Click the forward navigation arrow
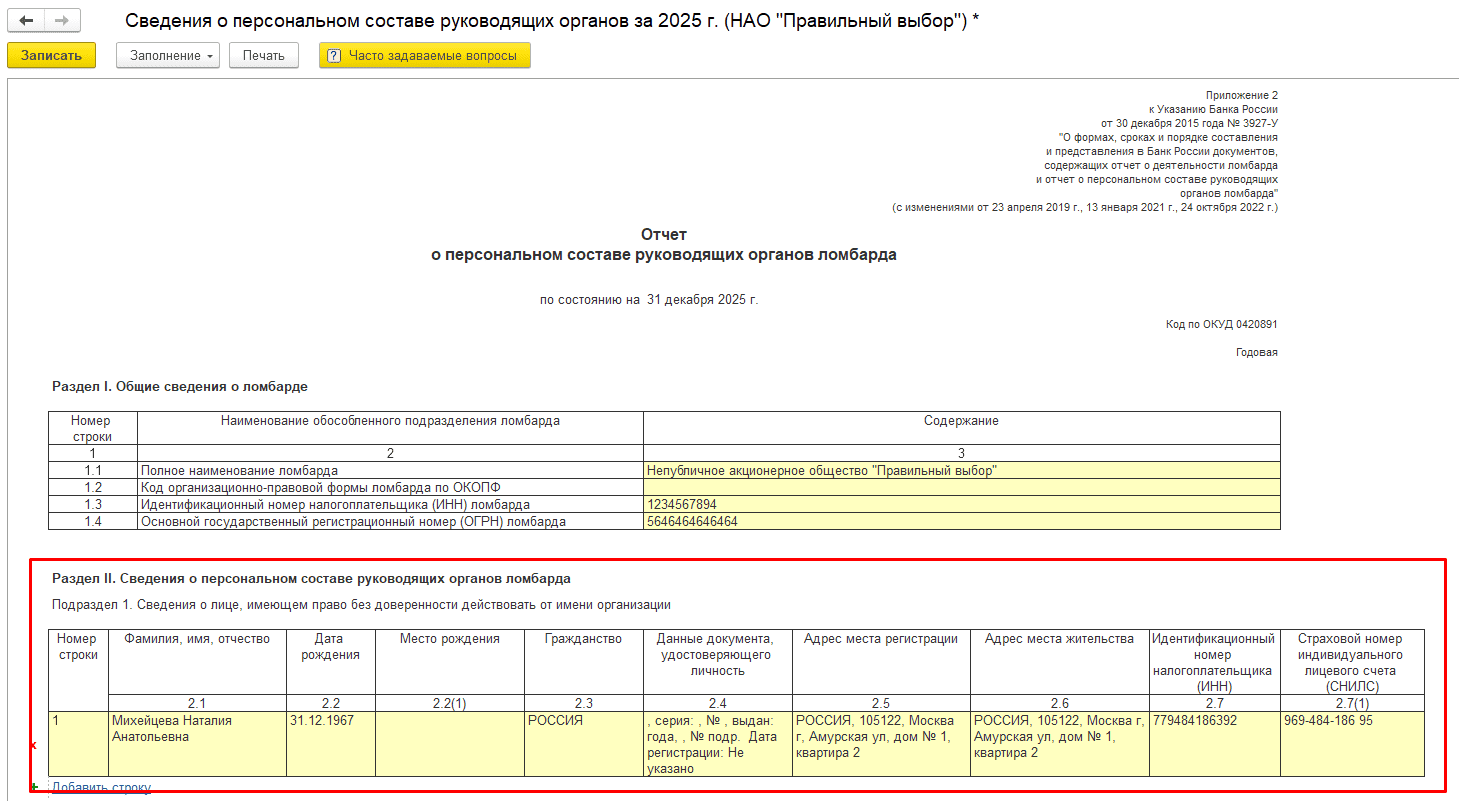 coord(62,21)
